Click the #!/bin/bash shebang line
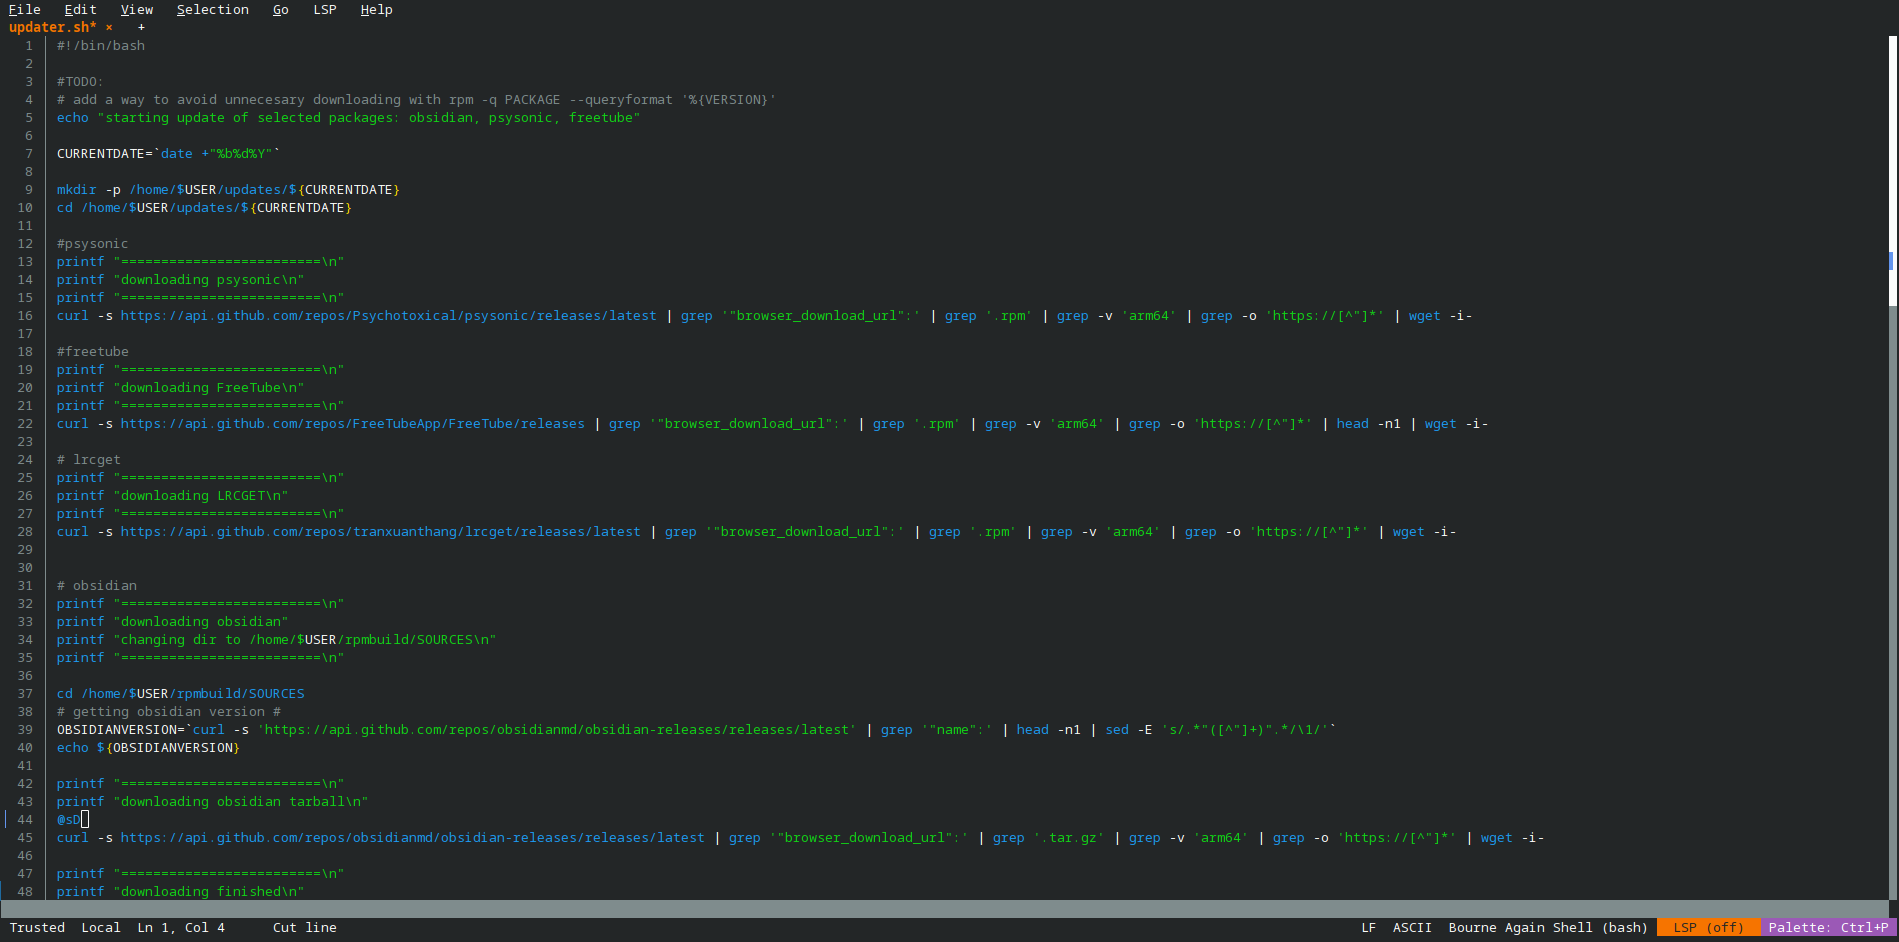The width and height of the screenshot is (1899, 942). coord(101,45)
